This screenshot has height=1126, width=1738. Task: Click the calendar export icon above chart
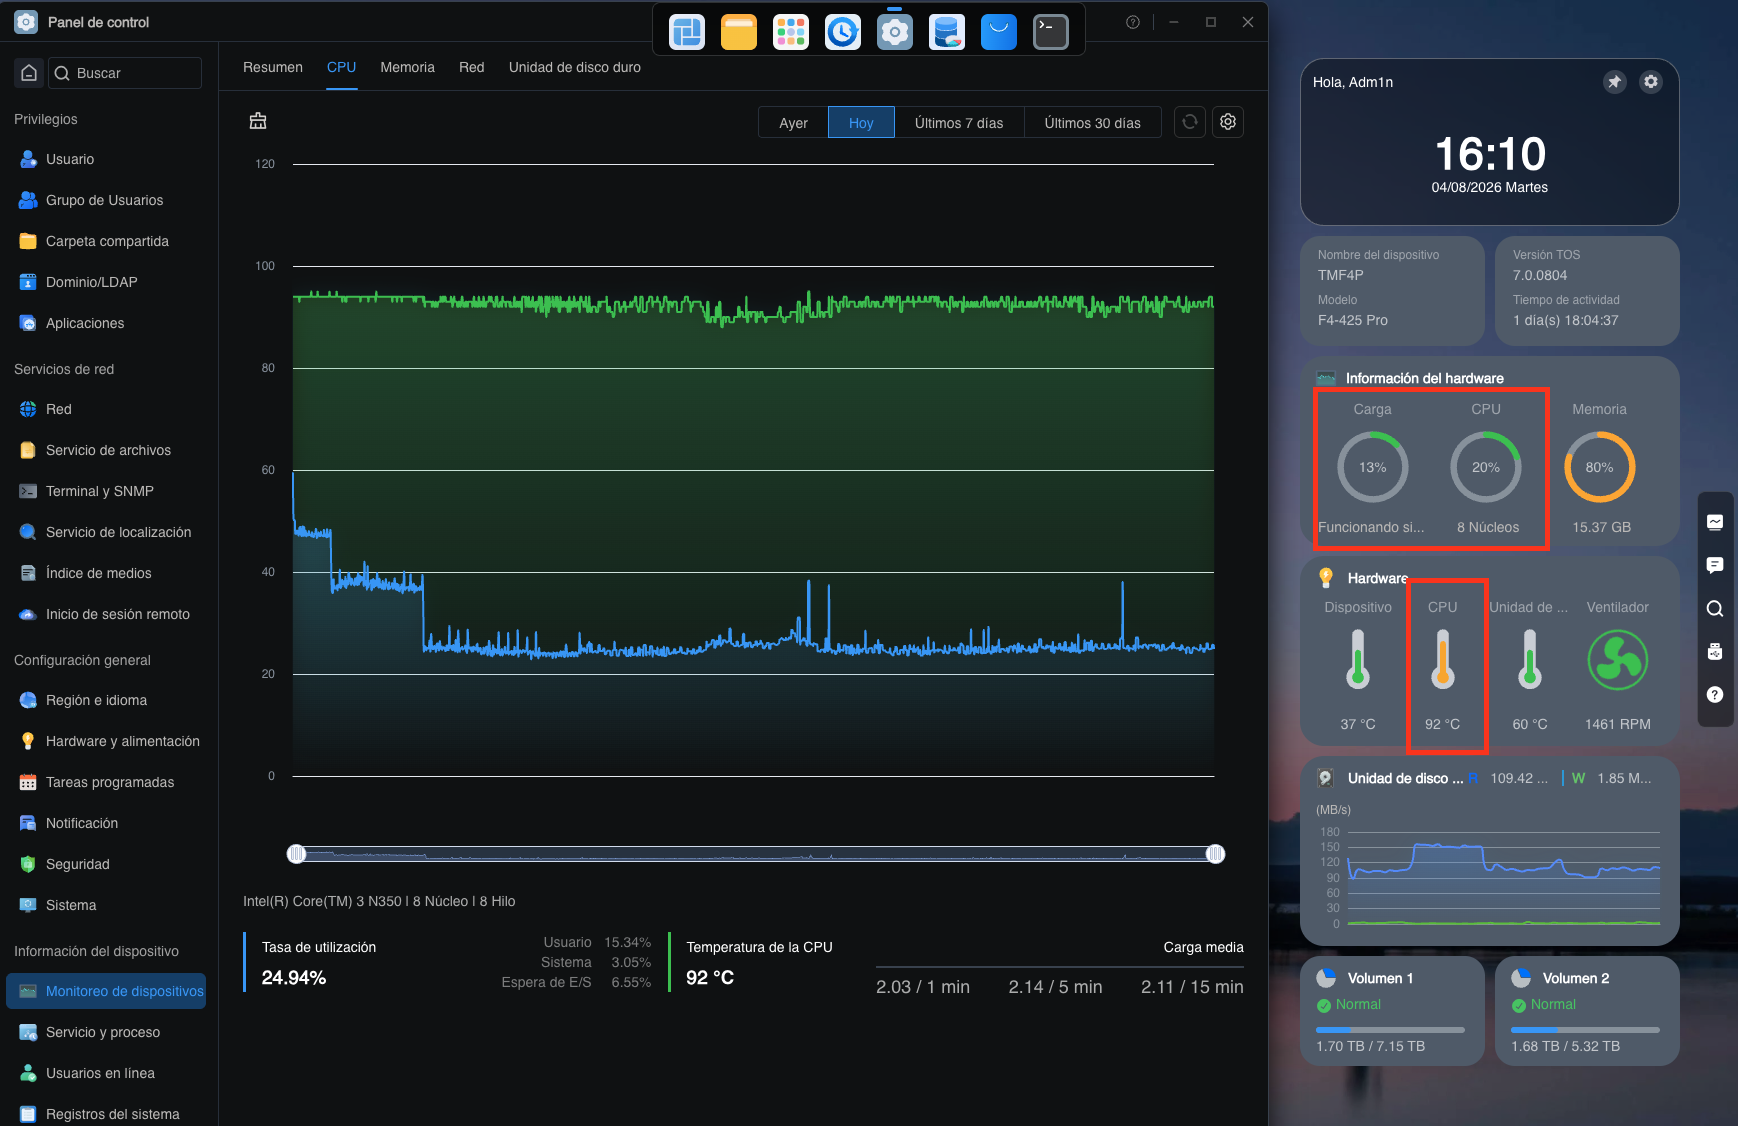coord(258,121)
